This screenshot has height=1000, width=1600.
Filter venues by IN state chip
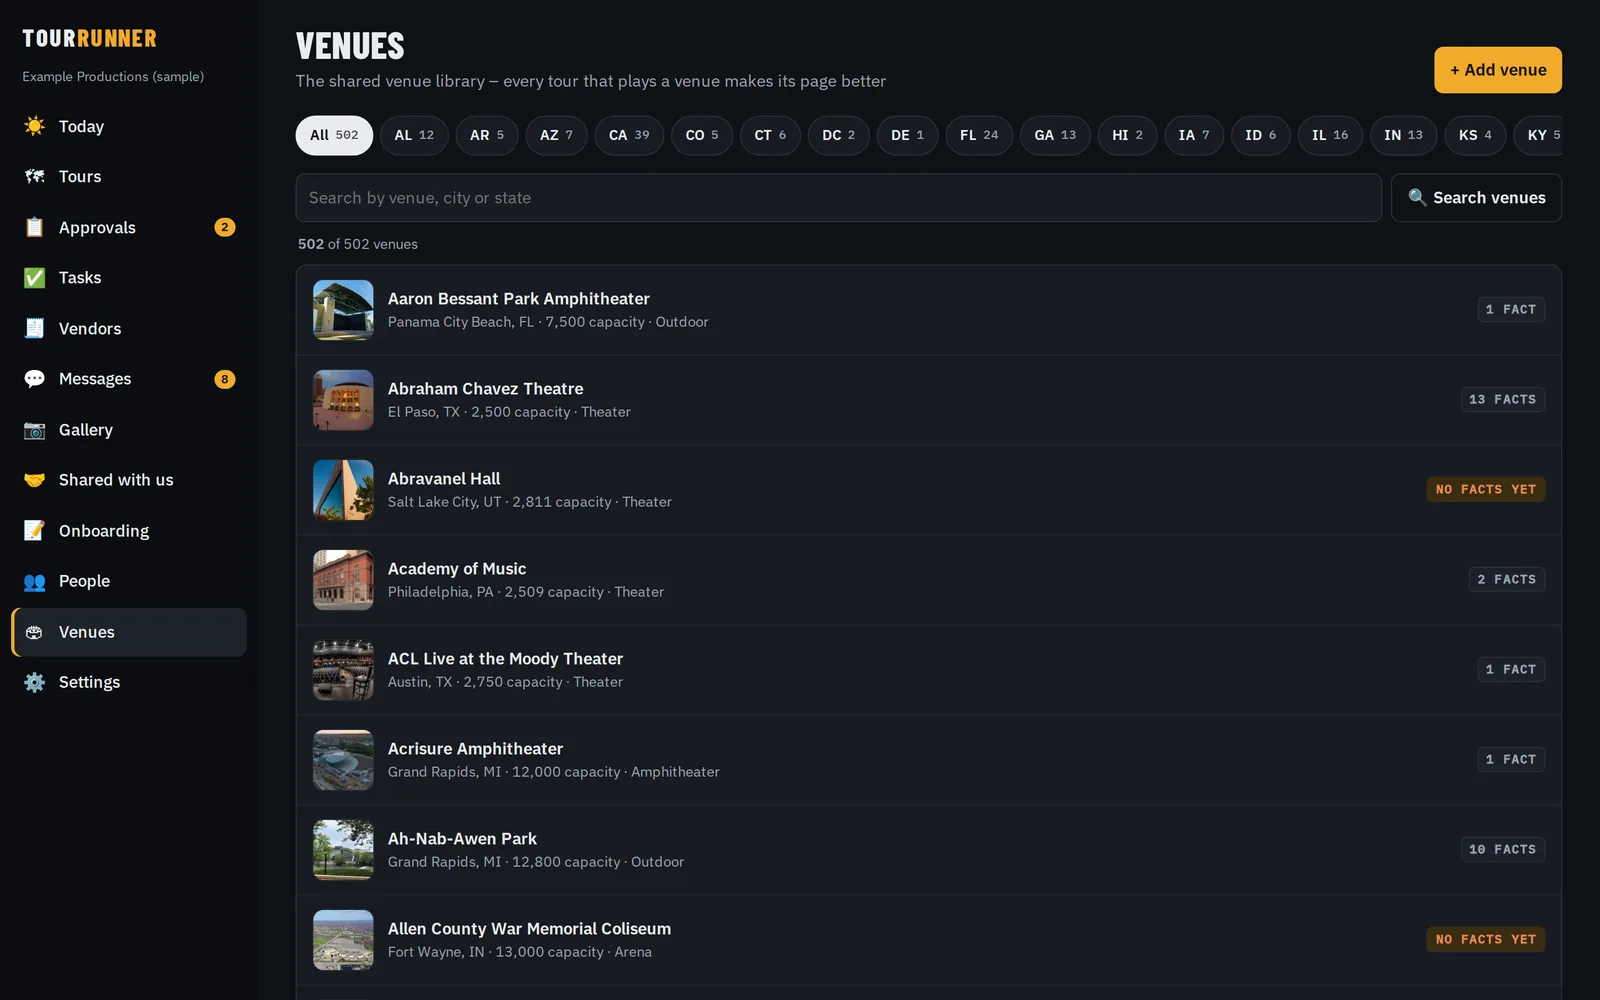pyautogui.click(x=1403, y=135)
